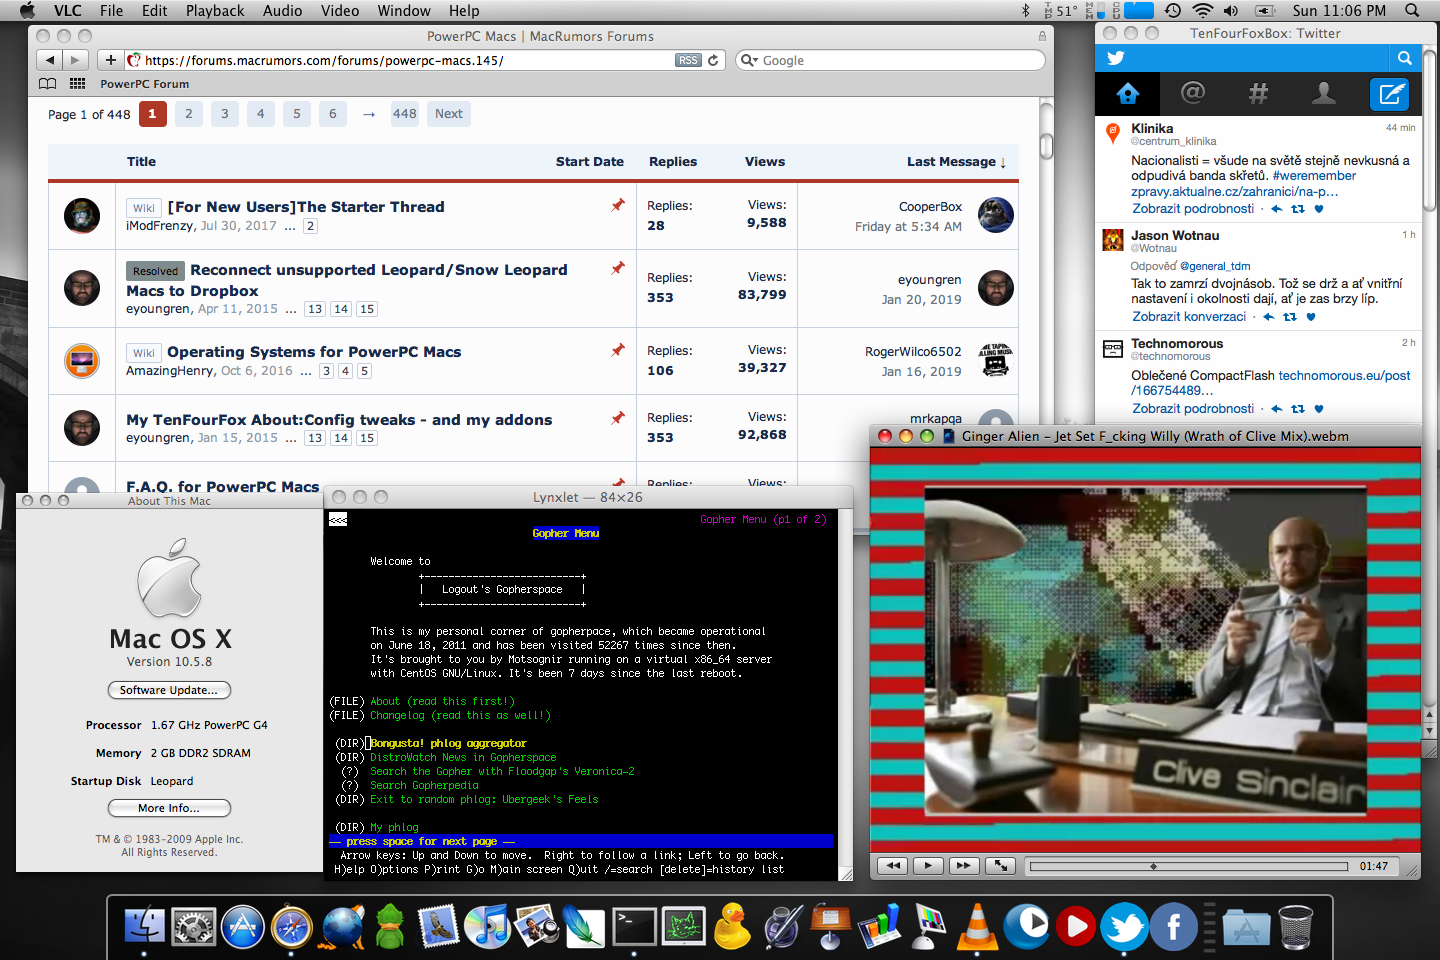
Task: Show all bookmarks via open-book icon
Action: tap(47, 84)
